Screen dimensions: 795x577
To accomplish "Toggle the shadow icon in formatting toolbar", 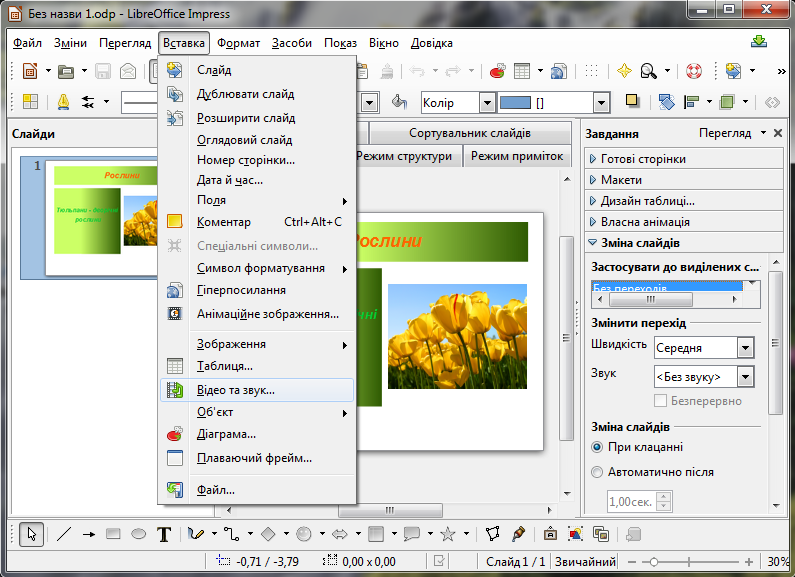I will tap(632, 101).
